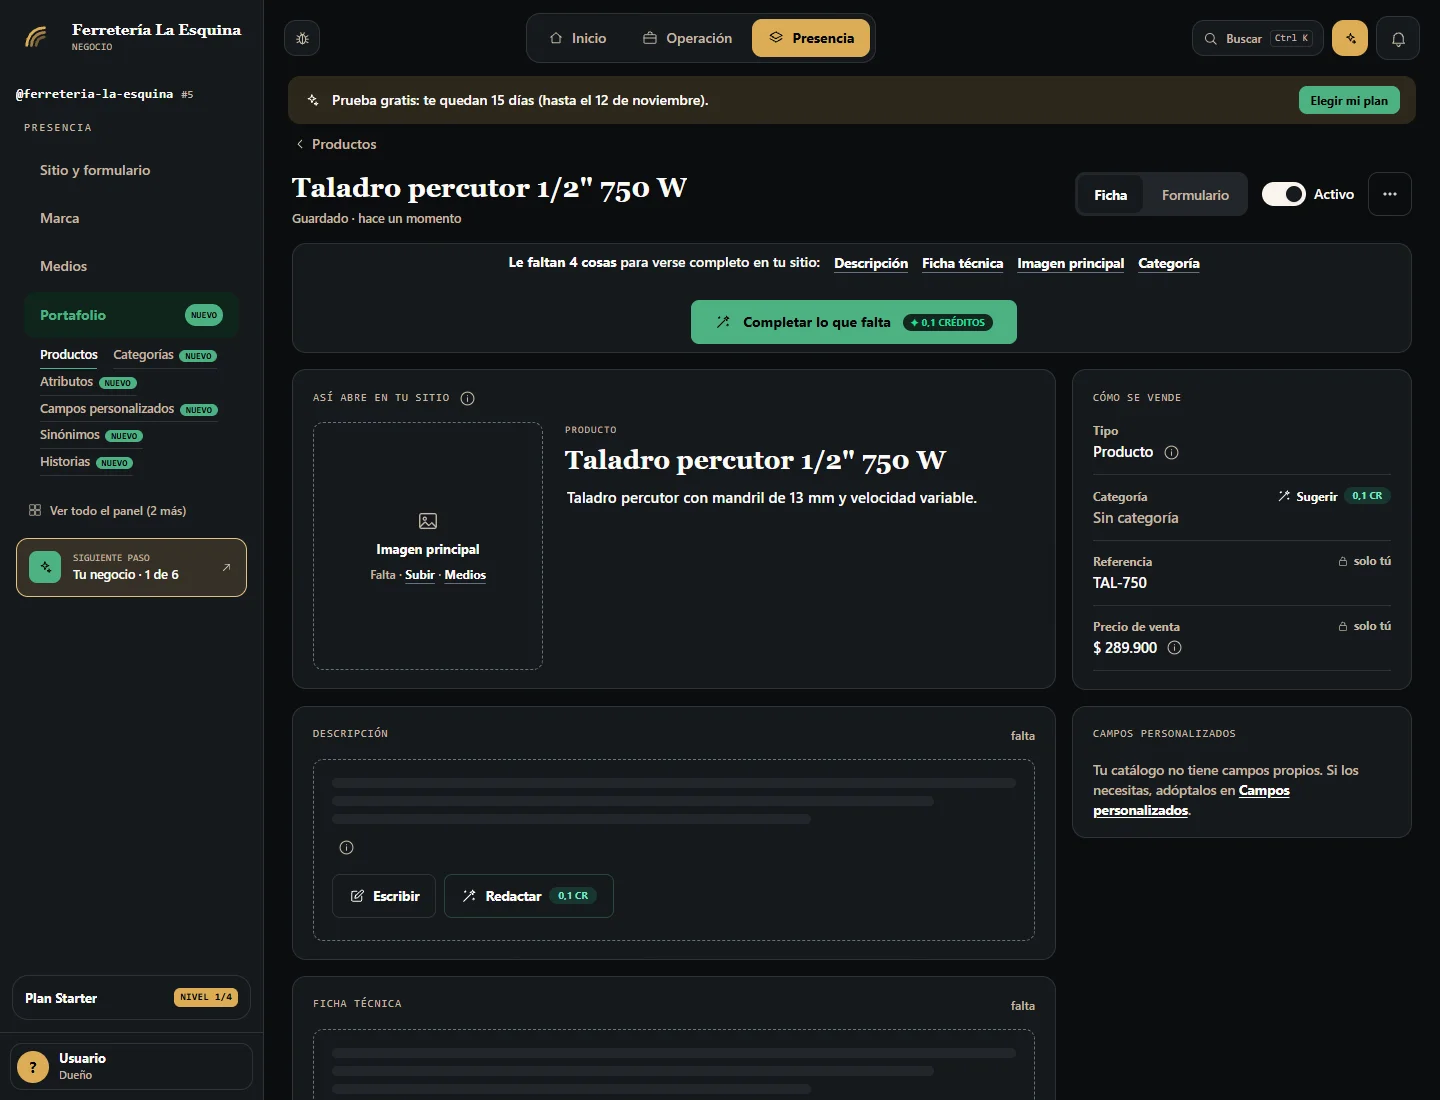This screenshot has height=1100, width=1440.
Task: Open 'Siguiente paso: Tu negocio' card
Action: pyautogui.click(x=131, y=567)
